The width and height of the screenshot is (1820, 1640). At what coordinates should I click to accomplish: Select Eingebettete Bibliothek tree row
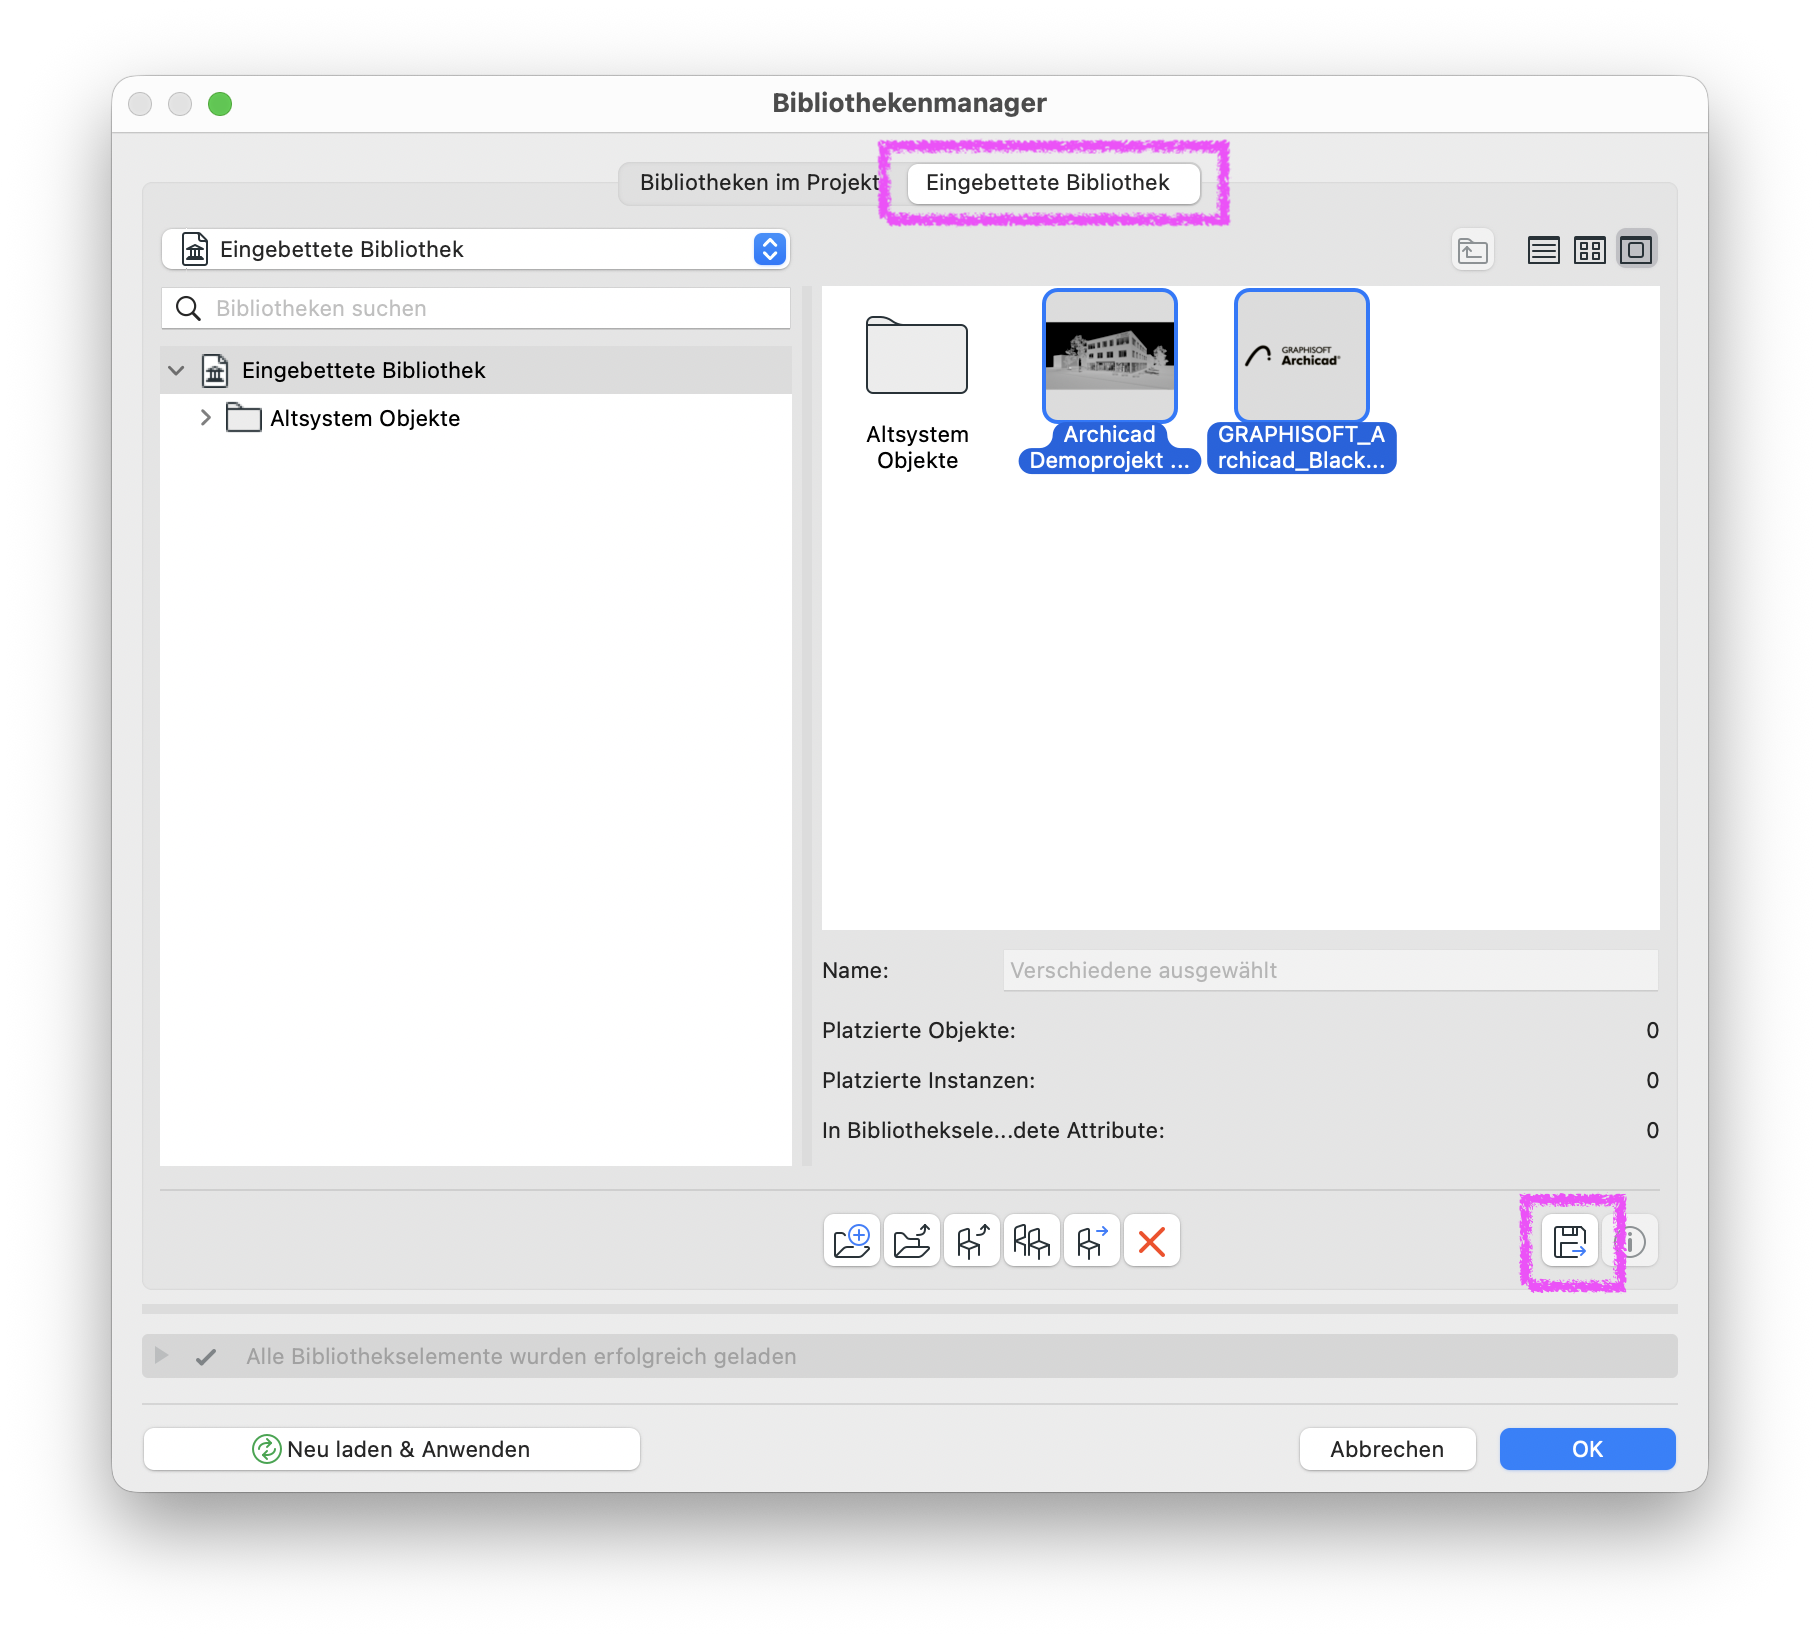click(475, 370)
